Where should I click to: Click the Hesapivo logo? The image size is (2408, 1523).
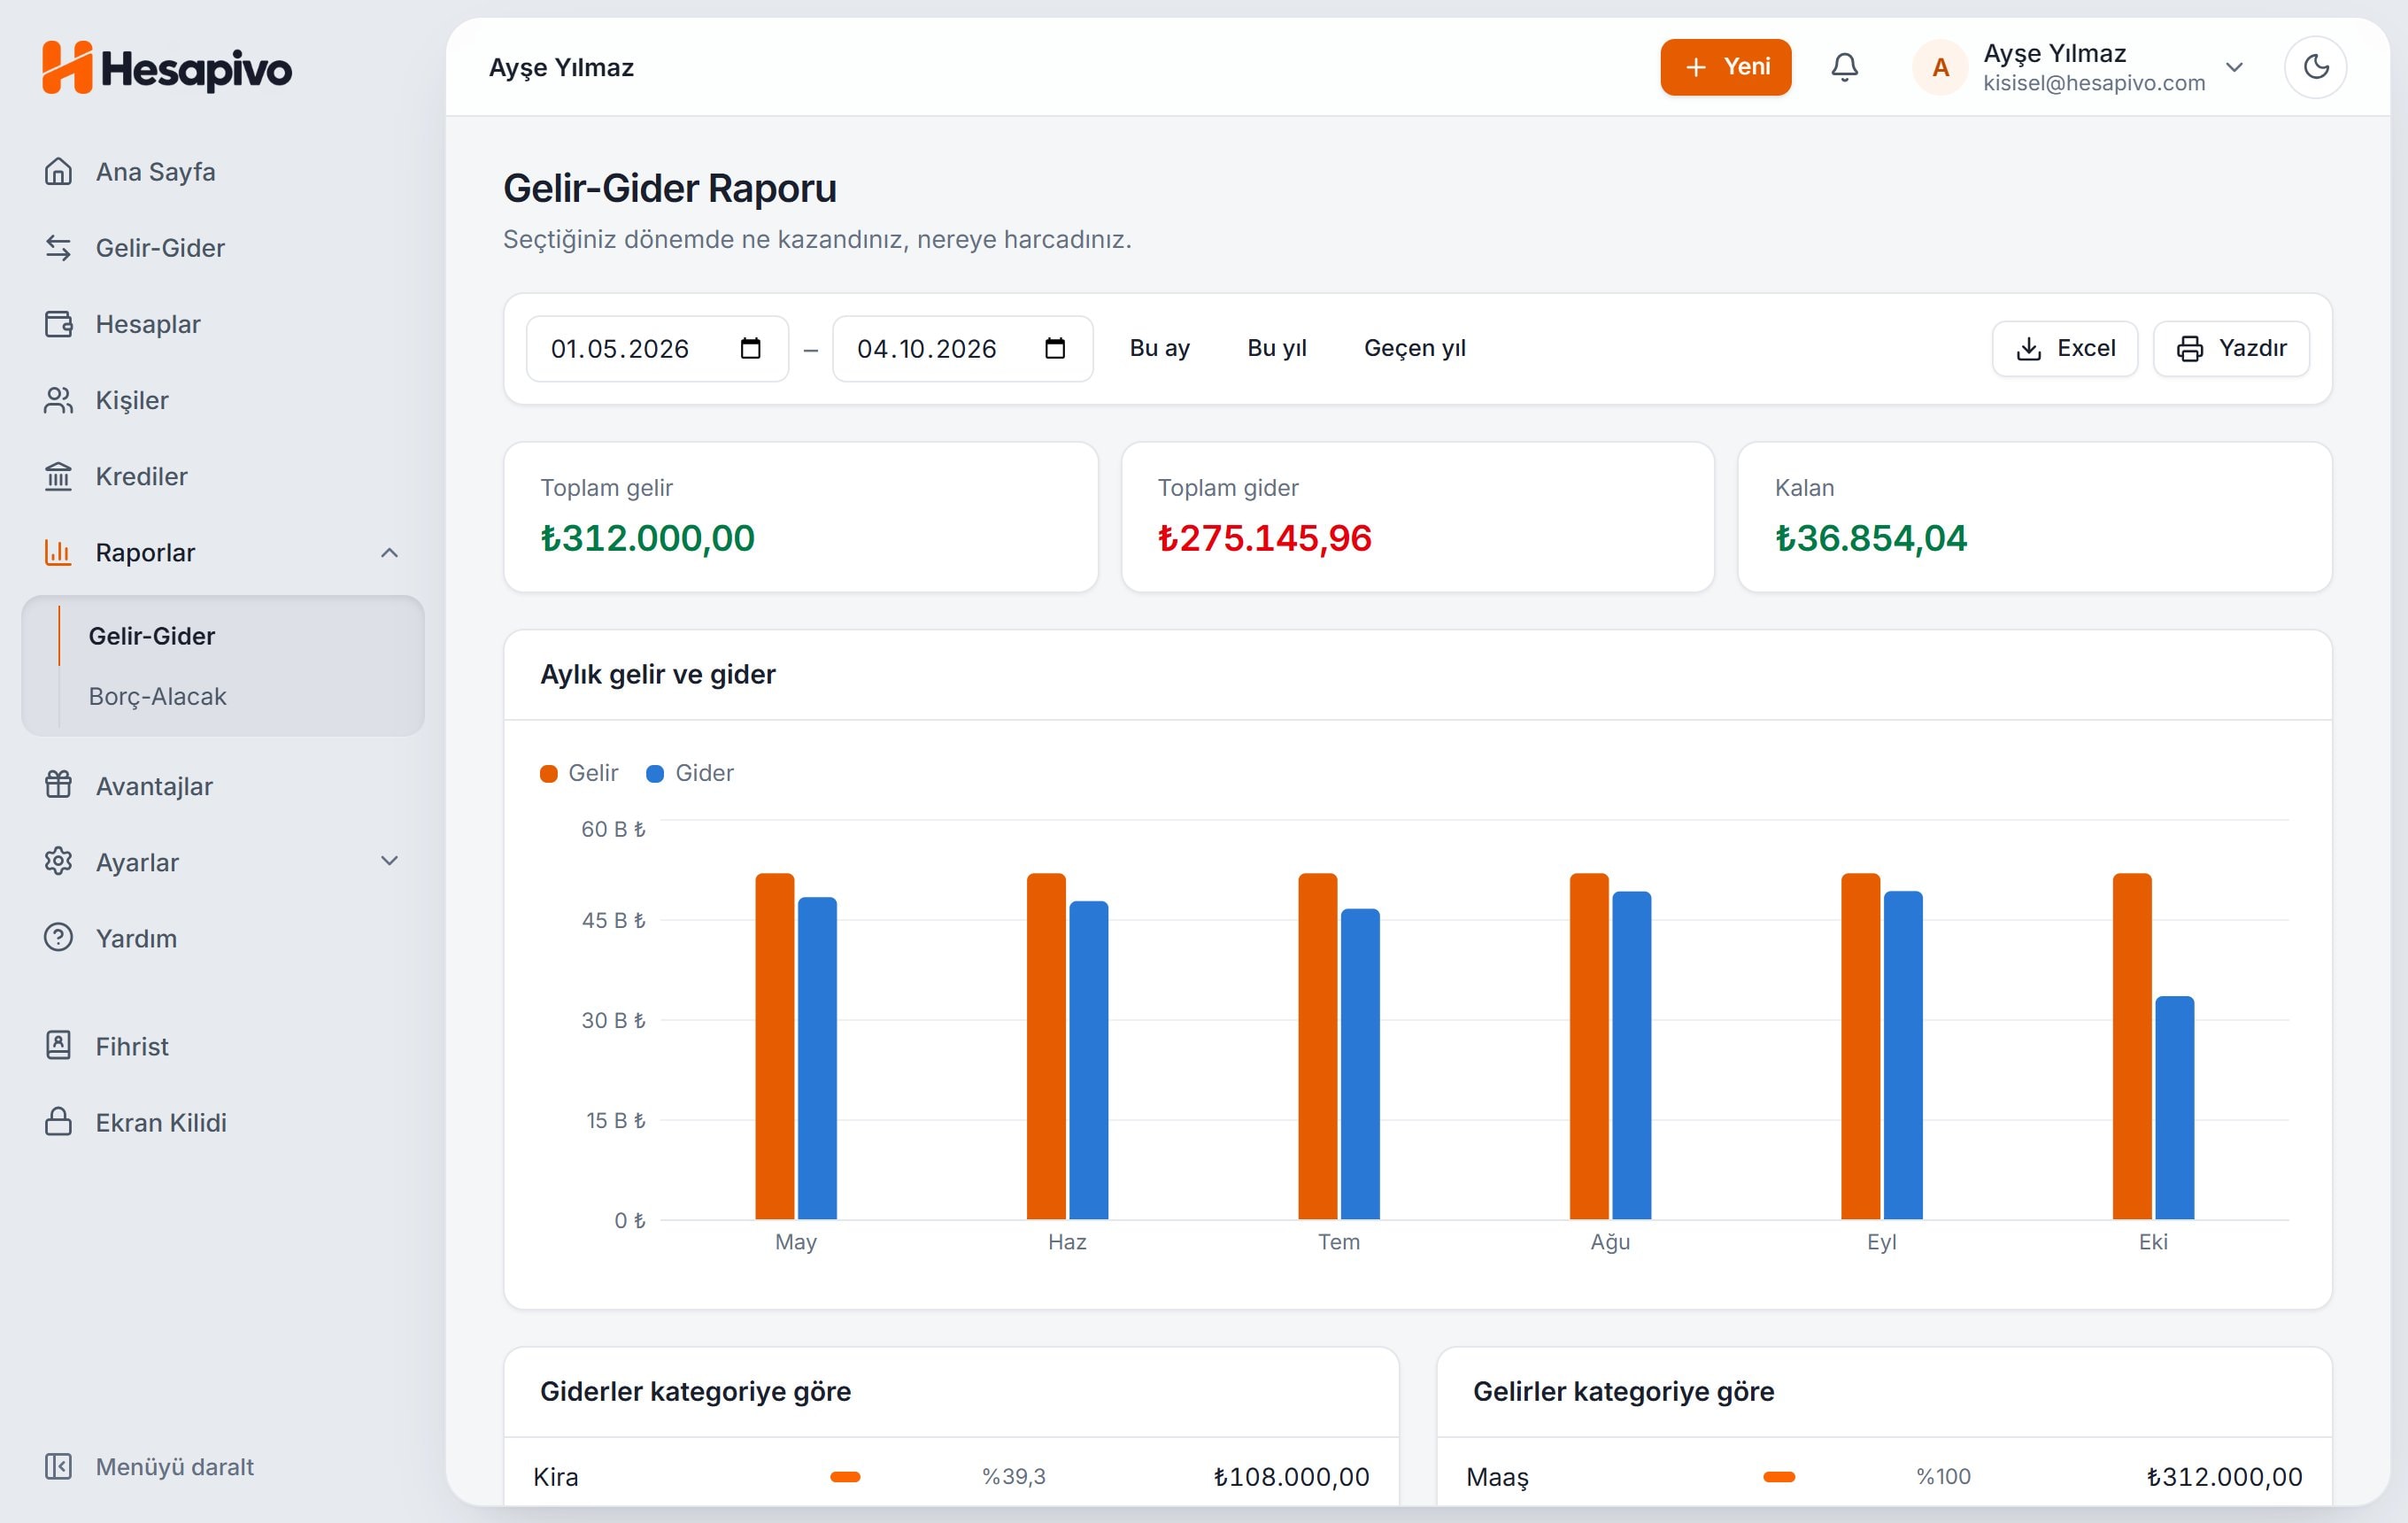pos(167,68)
